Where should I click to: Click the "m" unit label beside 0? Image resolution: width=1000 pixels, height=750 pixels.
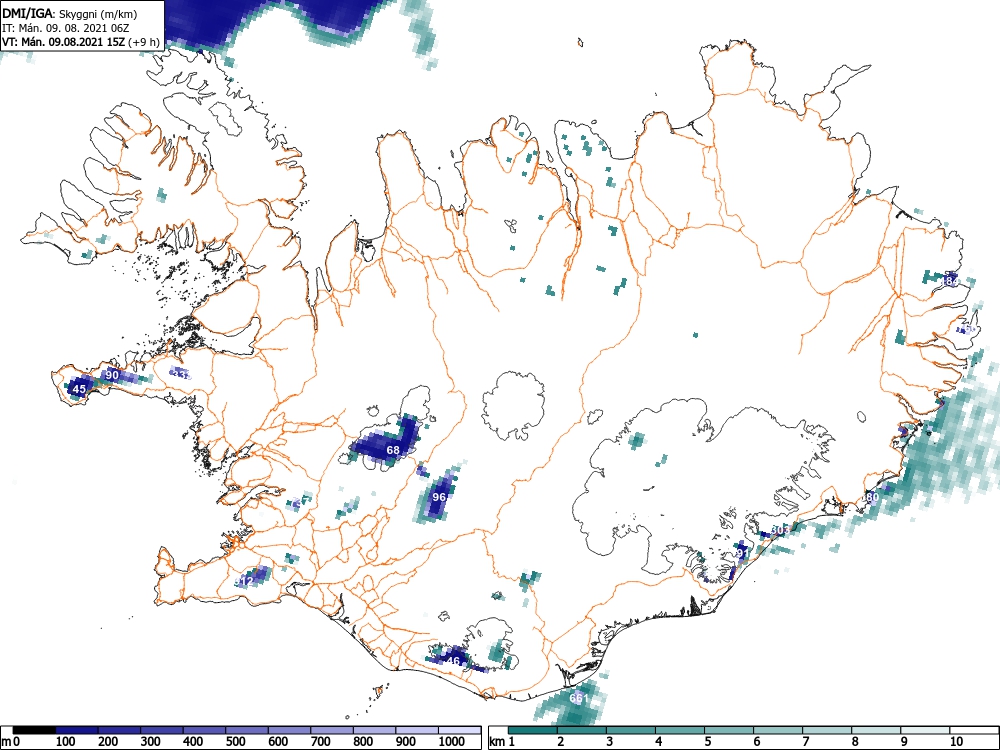coord(5,742)
